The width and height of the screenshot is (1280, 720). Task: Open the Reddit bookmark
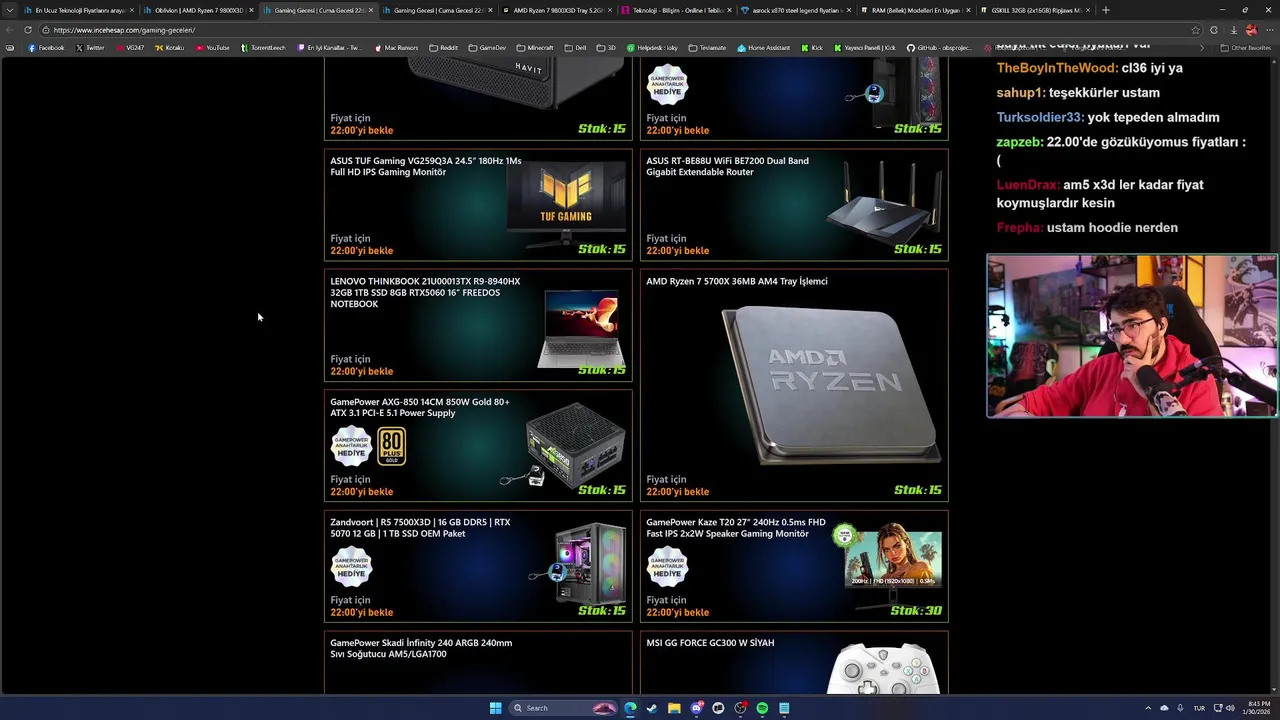(443, 48)
